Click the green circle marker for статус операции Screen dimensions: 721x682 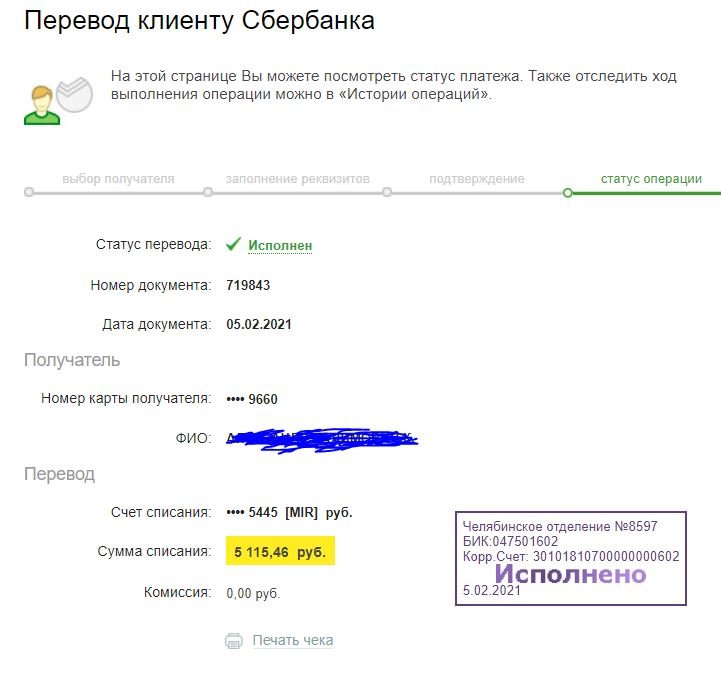568,192
